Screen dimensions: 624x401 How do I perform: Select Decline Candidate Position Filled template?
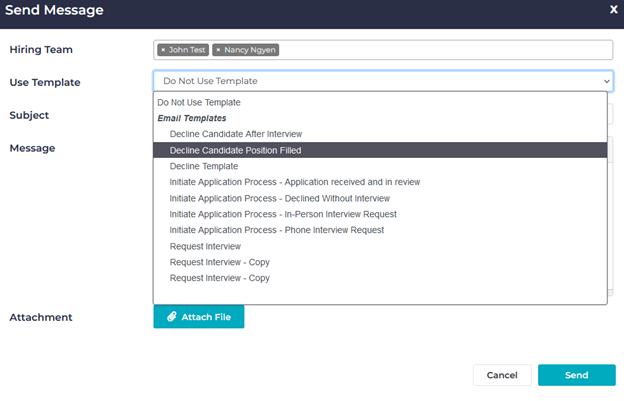pyautogui.click(x=235, y=150)
